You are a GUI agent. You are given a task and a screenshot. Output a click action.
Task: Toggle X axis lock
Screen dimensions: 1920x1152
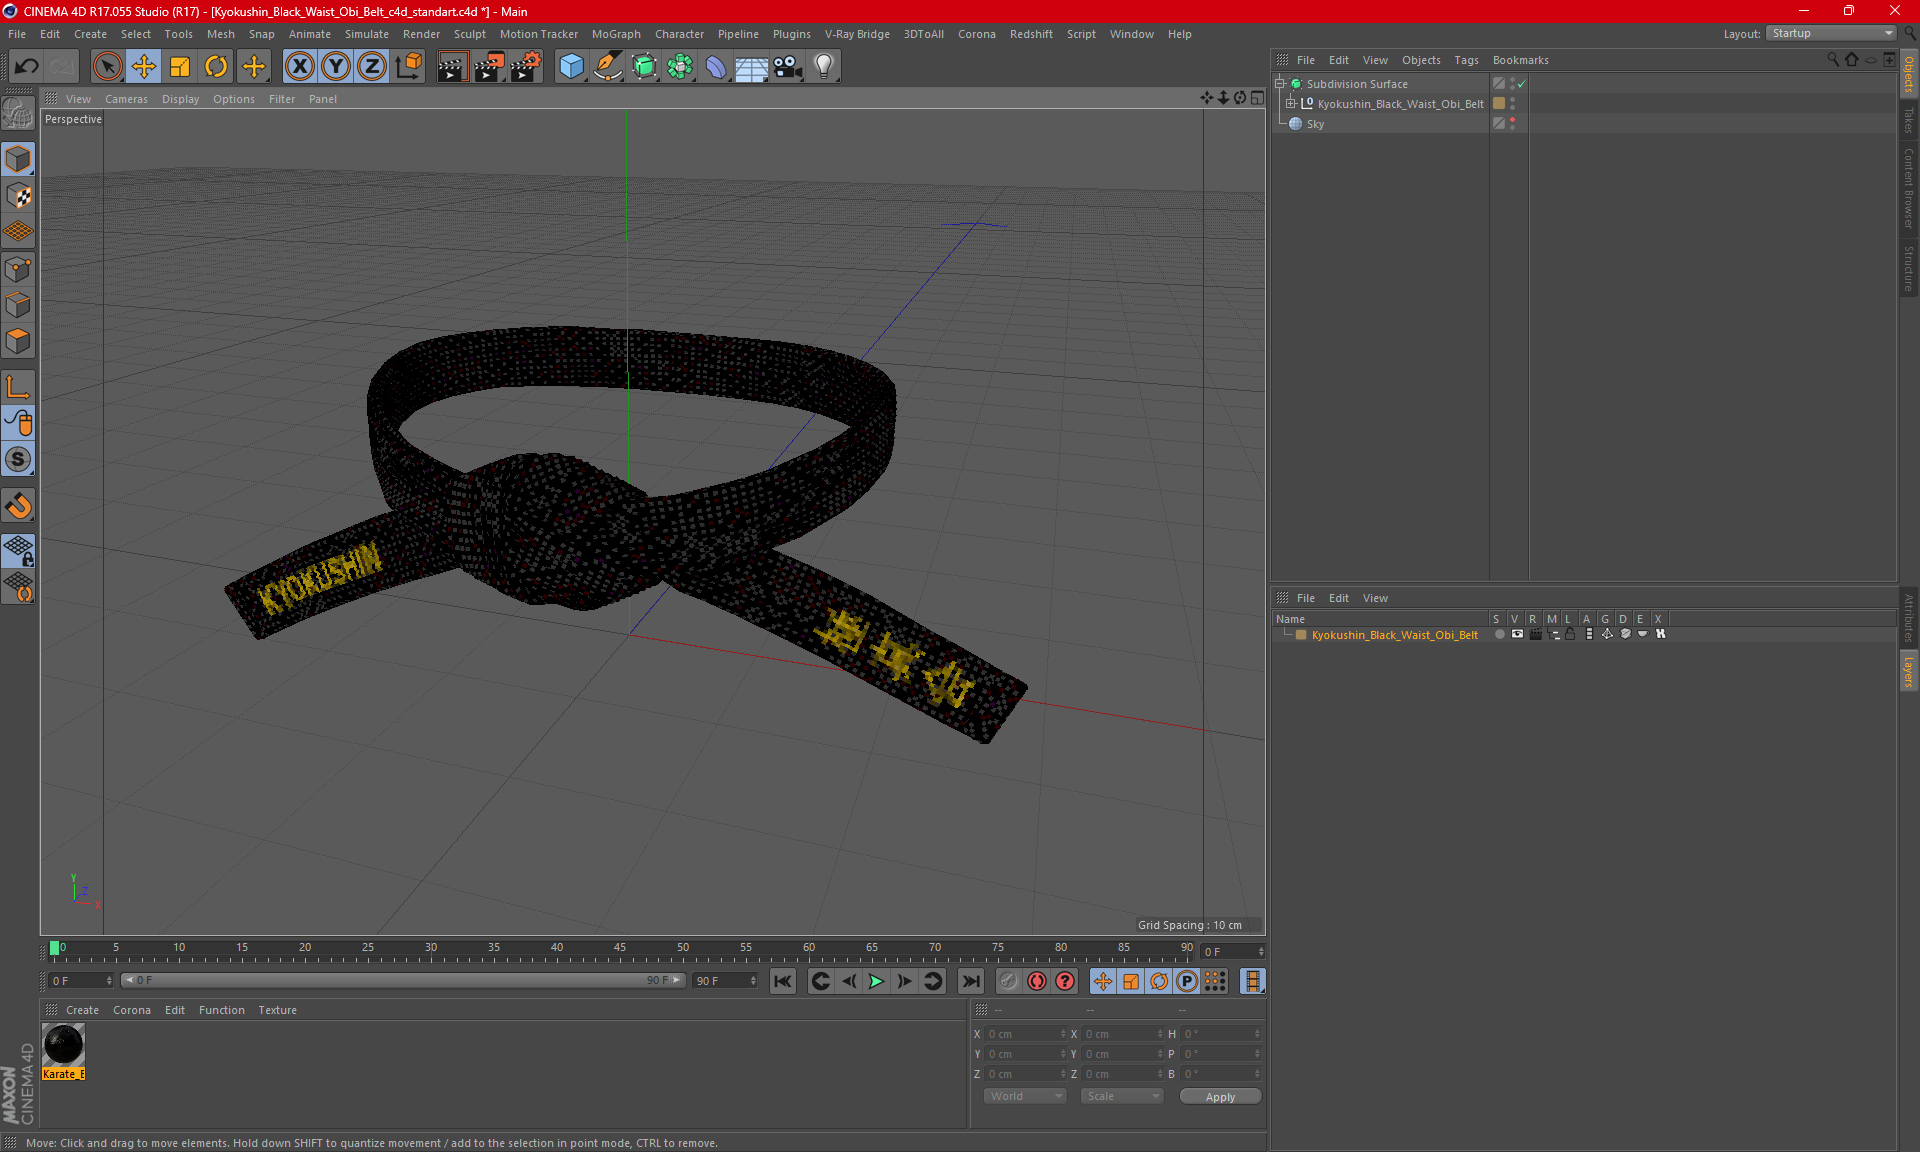[299, 67]
